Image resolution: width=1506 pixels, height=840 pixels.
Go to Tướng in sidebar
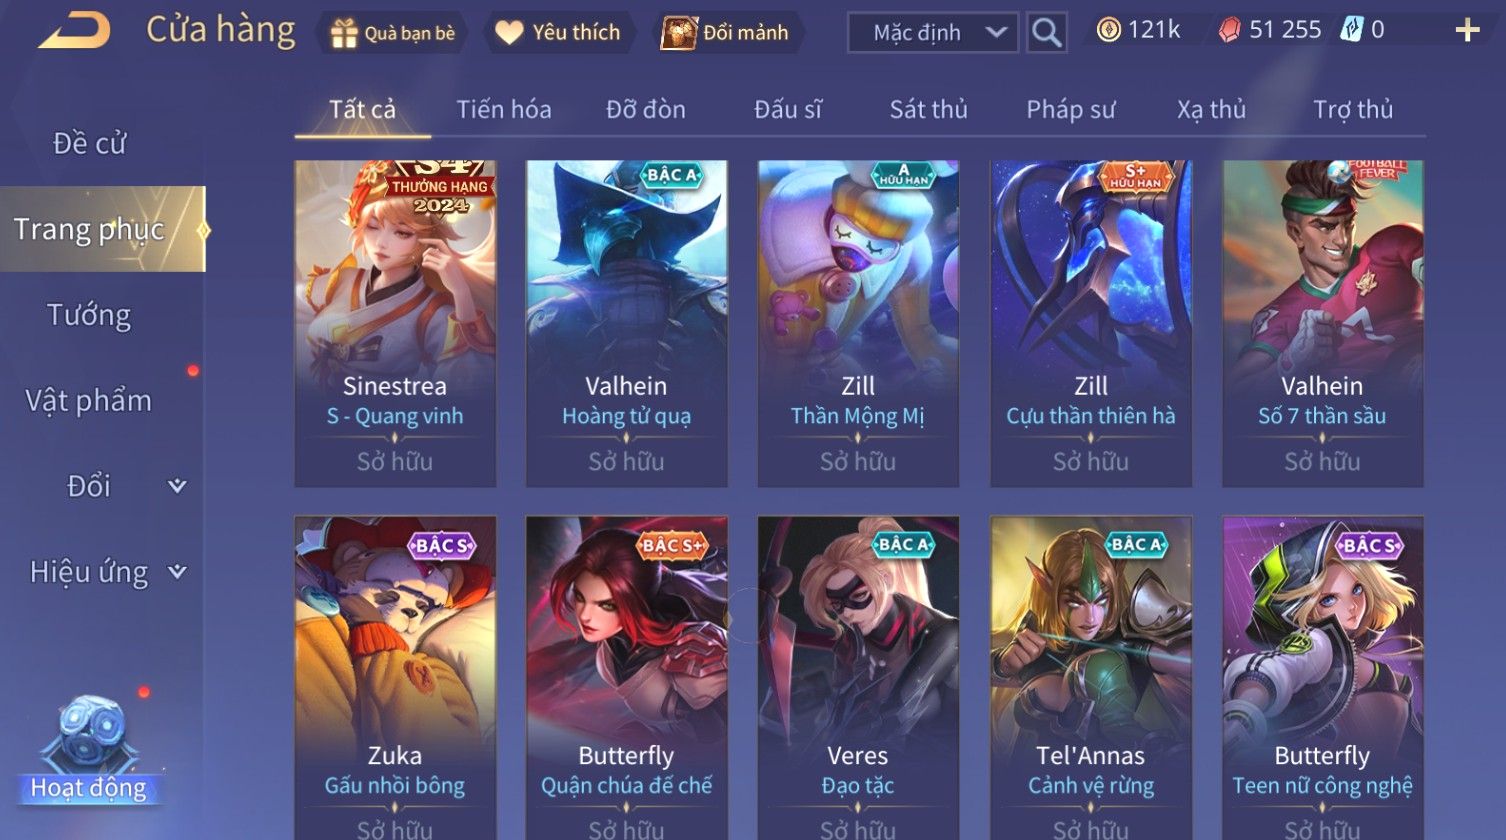[89, 315]
